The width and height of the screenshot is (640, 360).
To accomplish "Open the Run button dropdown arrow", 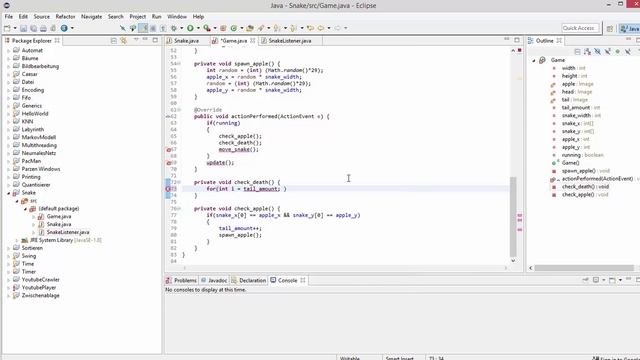I will tap(198, 28).
